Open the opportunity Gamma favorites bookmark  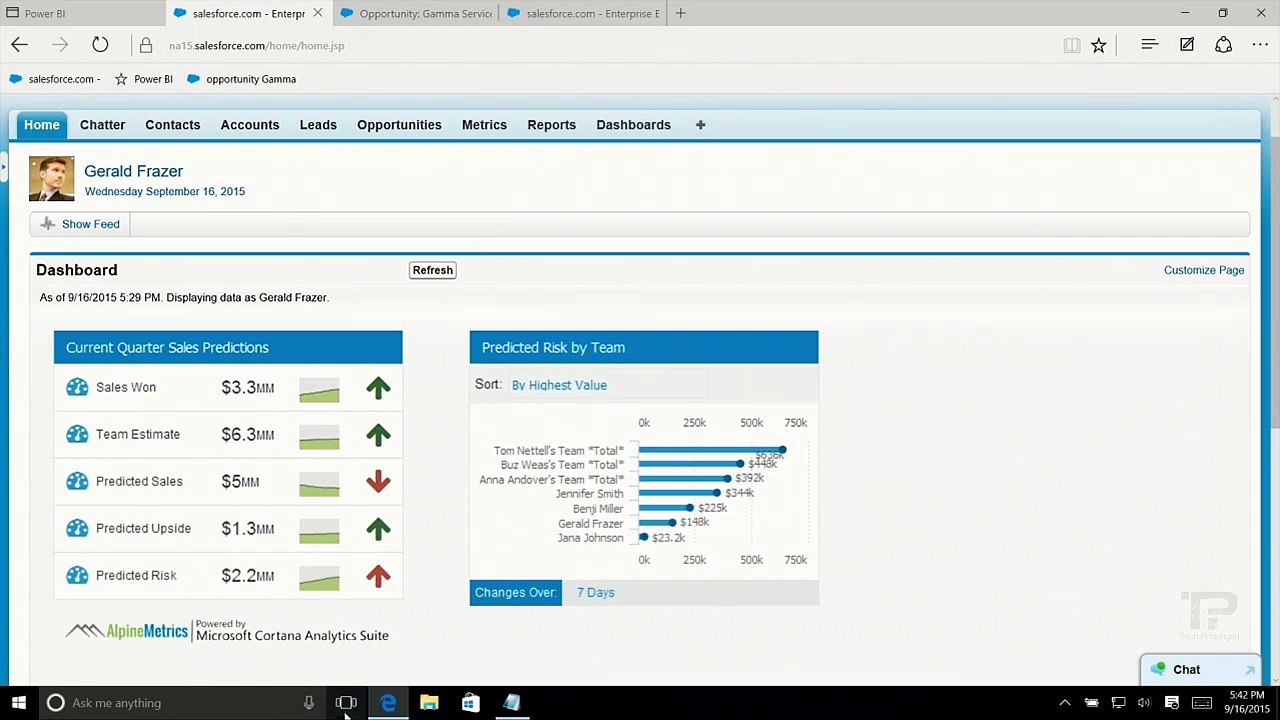[241, 79]
